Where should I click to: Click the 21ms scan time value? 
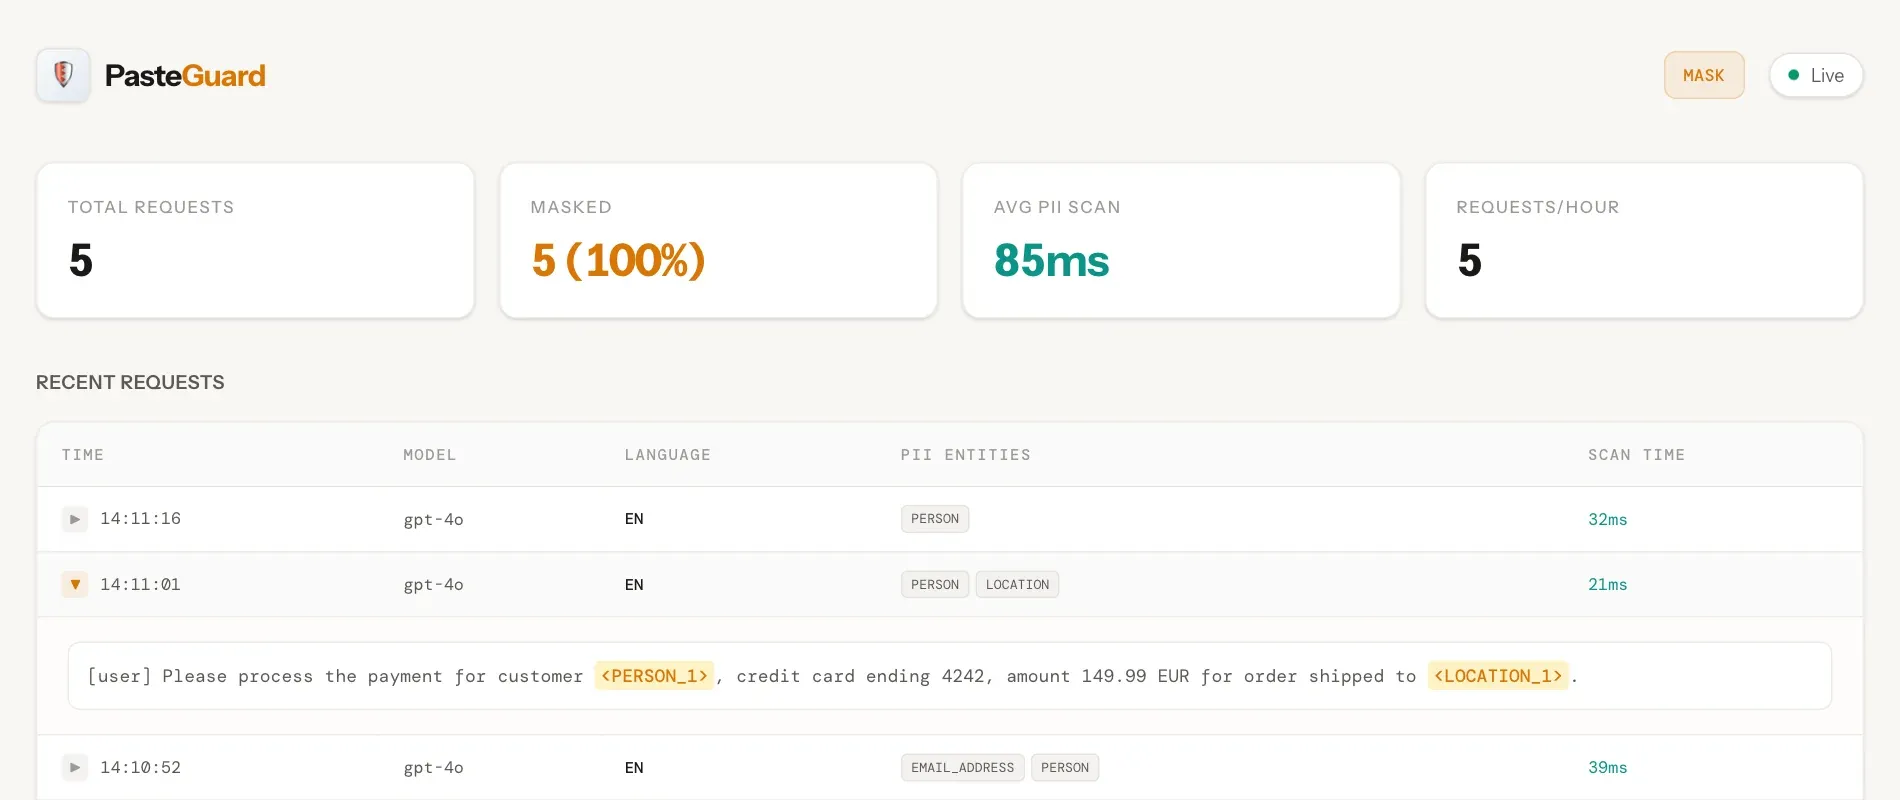pyautogui.click(x=1608, y=584)
